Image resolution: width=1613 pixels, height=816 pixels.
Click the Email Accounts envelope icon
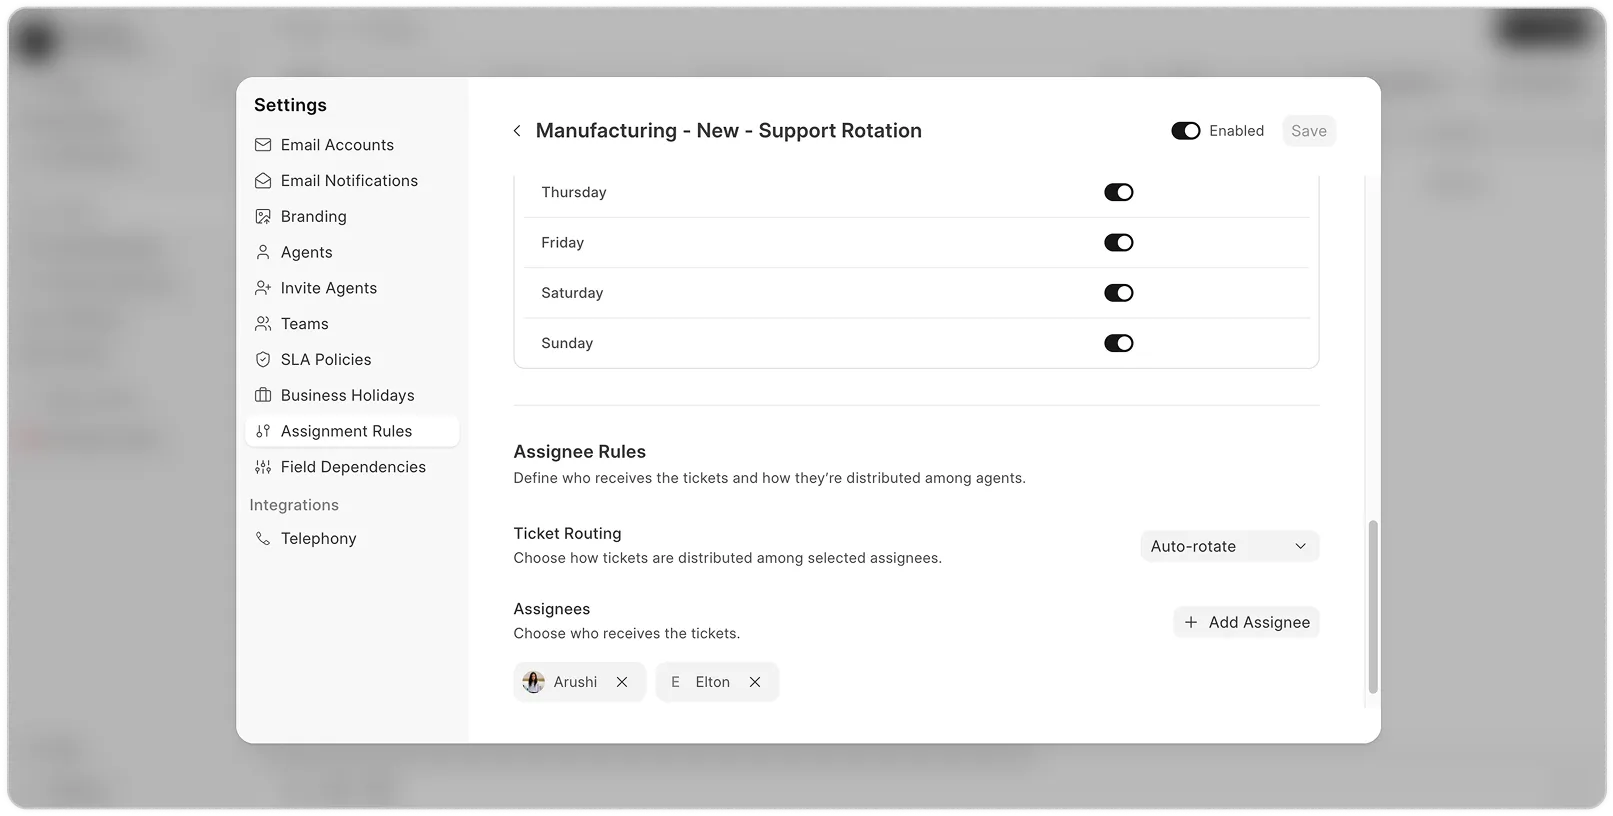click(x=263, y=145)
